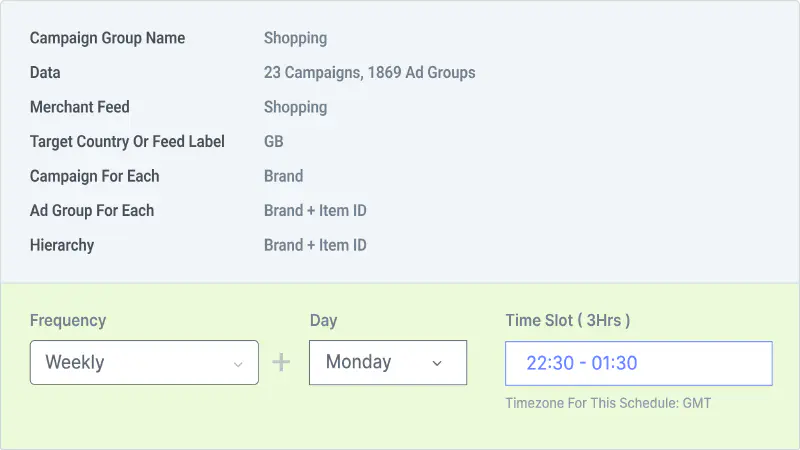This screenshot has width=800, height=450.
Task: Click the Ad Group Brand + Item ID value
Action: pos(315,211)
